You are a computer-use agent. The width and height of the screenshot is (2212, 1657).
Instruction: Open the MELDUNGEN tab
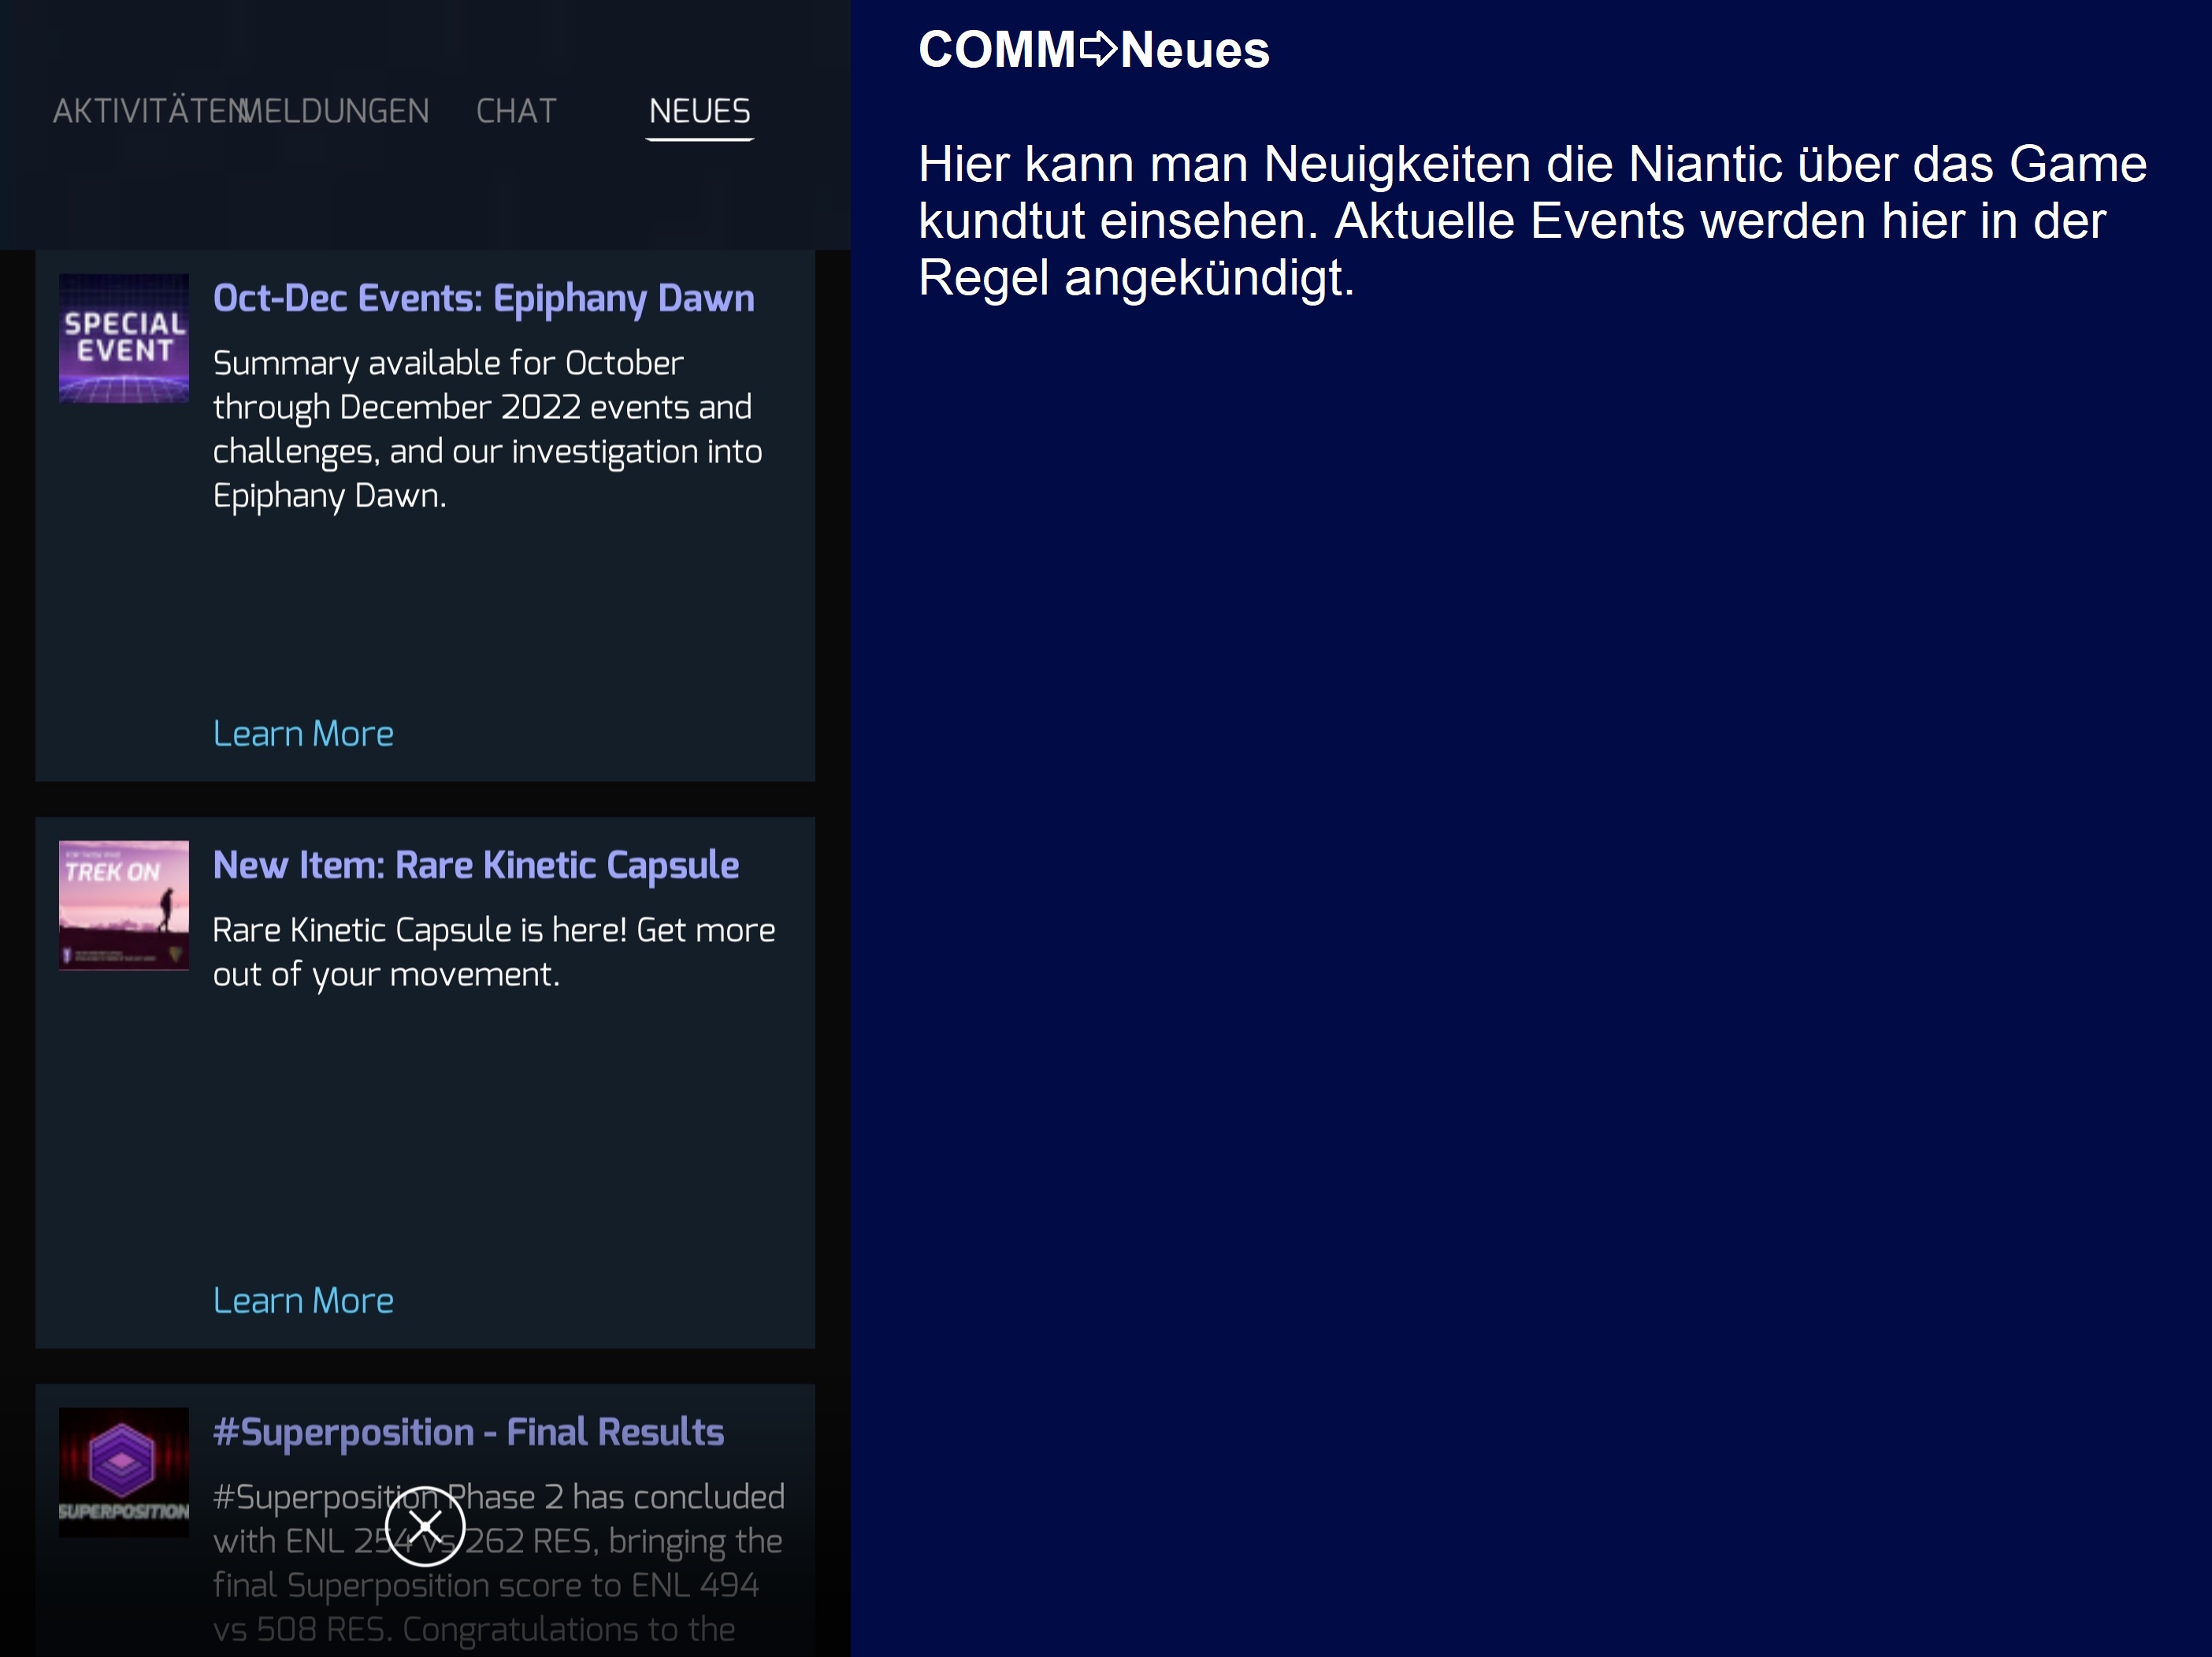[x=336, y=111]
